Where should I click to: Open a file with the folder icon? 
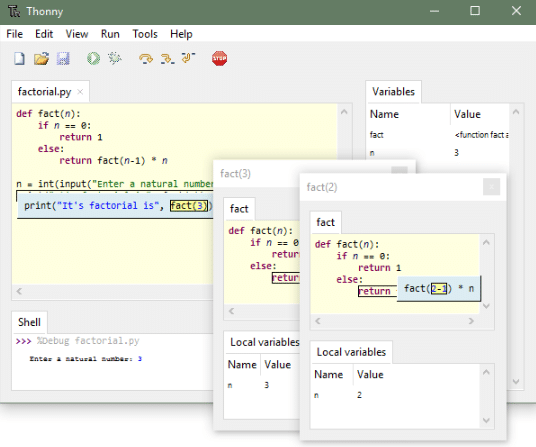(41, 58)
